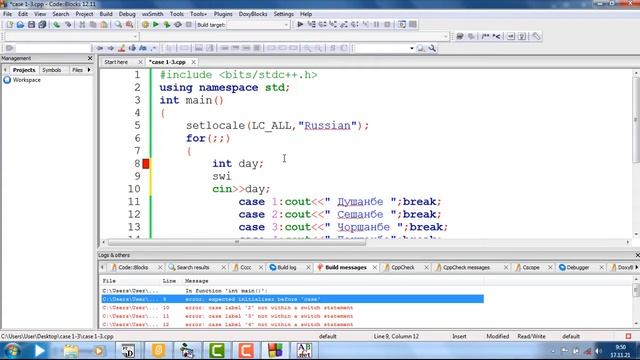Click the highlighter marker icon
Screen dimensions: 640x360
click(x=121, y=48)
